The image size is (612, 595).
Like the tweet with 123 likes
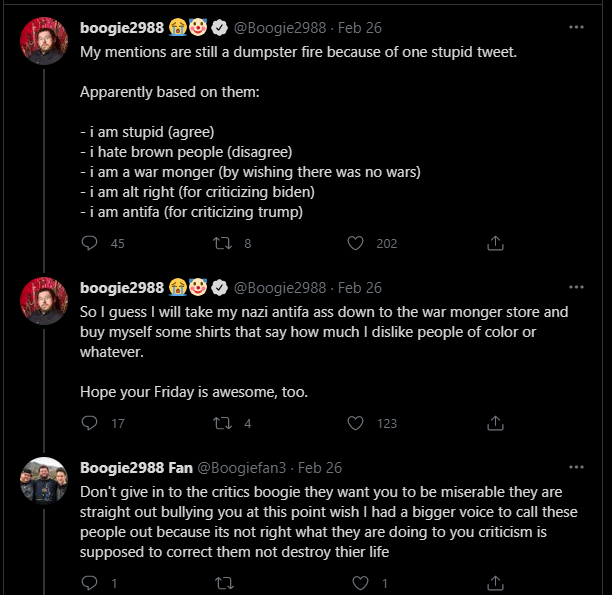356,423
